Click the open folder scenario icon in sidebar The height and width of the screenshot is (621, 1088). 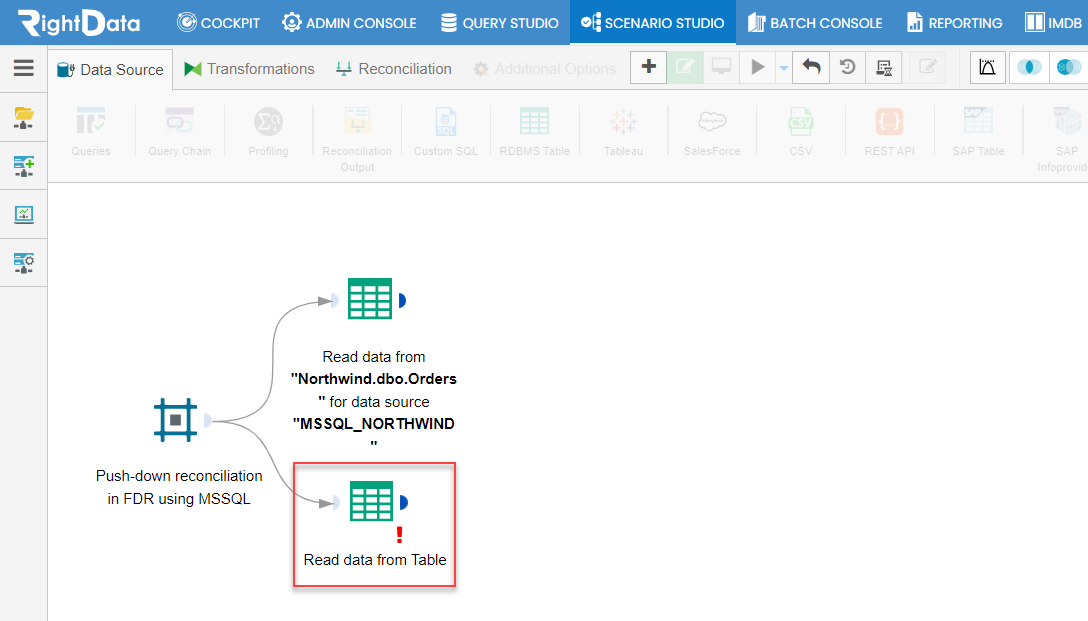click(x=24, y=118)
